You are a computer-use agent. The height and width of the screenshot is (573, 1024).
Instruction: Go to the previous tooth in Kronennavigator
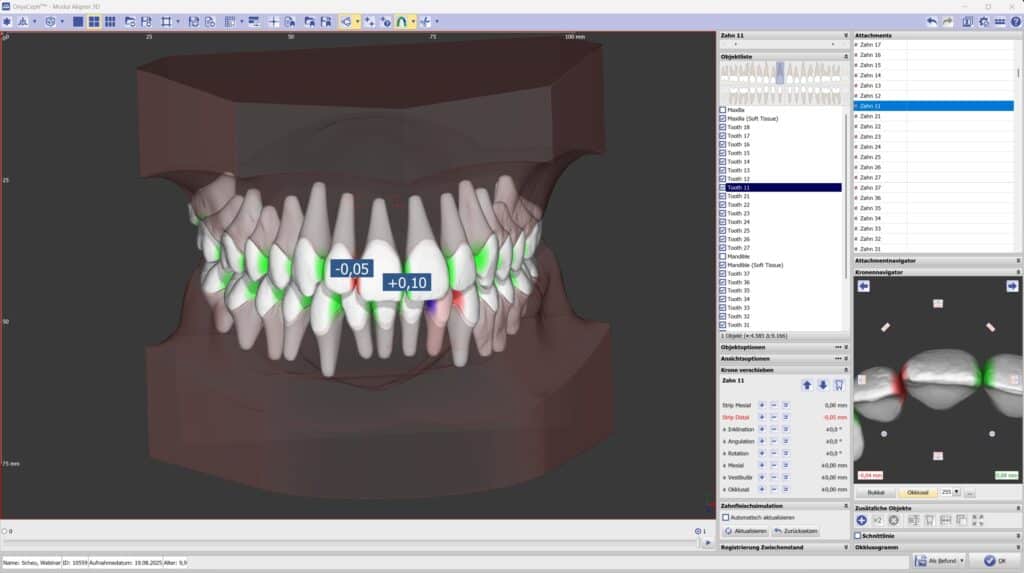click(x=863, y=286)
